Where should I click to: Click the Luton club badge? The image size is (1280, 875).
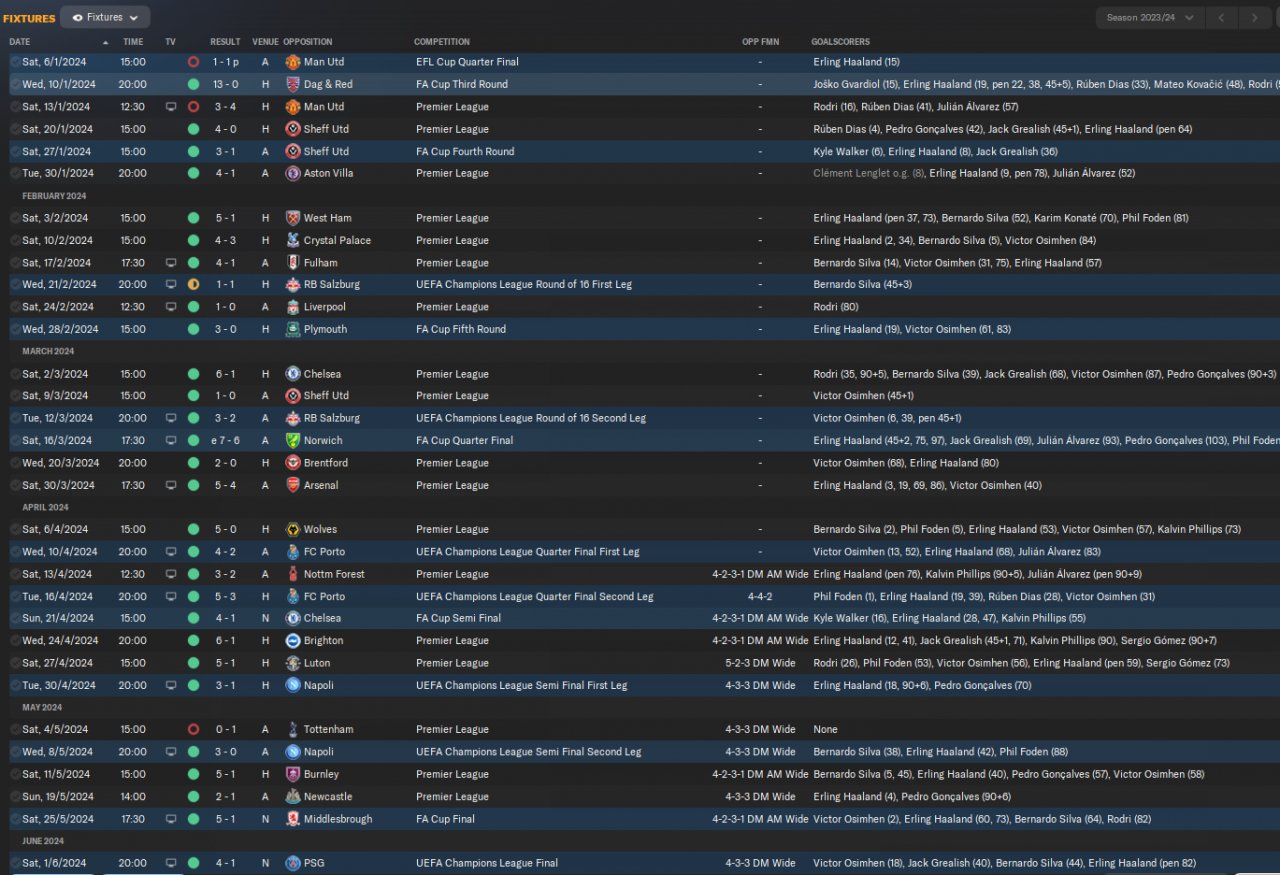pyautogui.click(x=293, y=663)
